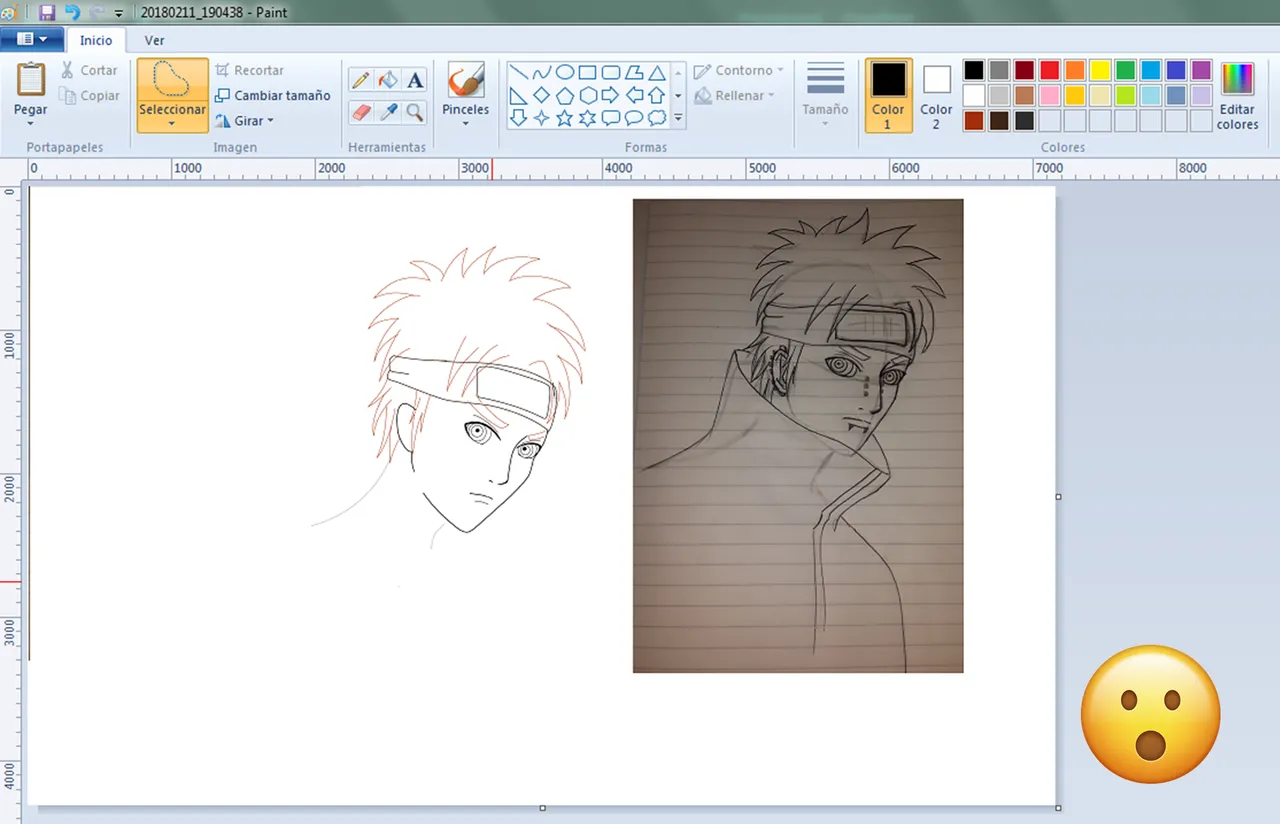The width and height of the screenshot is (1280, 824).
Task: Pick the orange color swatch
Action: click(x=1074, y=70)
